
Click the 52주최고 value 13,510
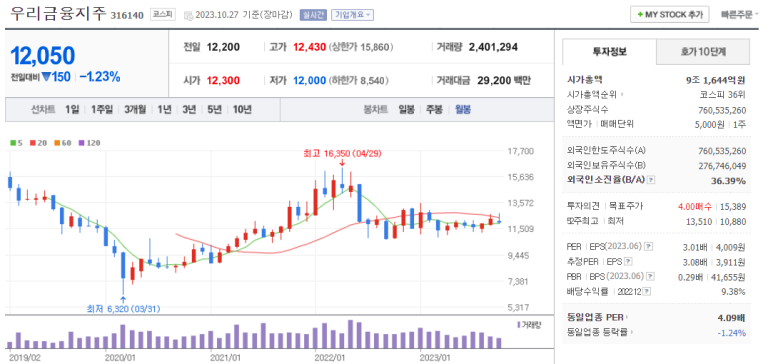[699, 222]
